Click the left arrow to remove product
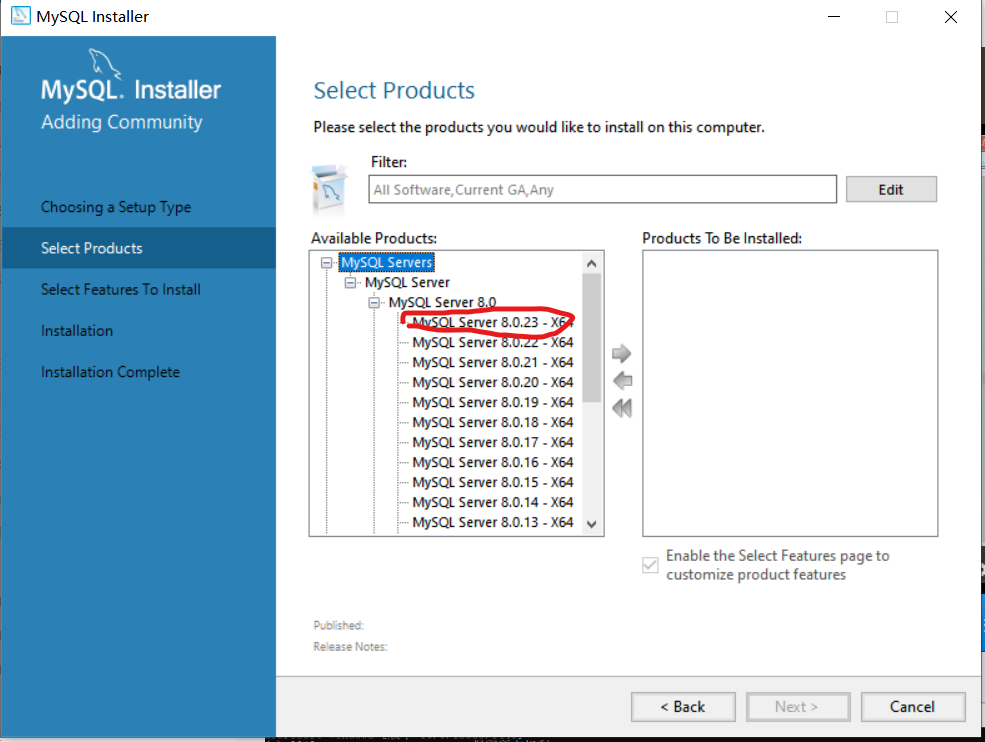 point(623,381)
